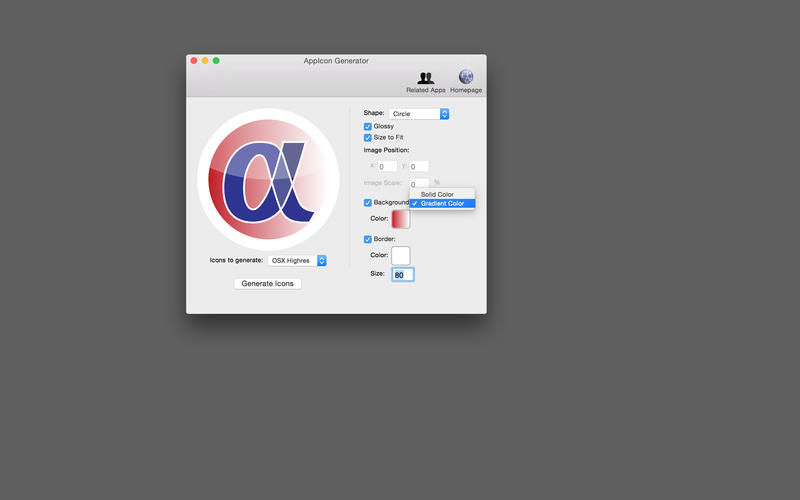800x500 pixels.
Task: Minimize the window with the yellow button
Action: click(x=205, y=61)
